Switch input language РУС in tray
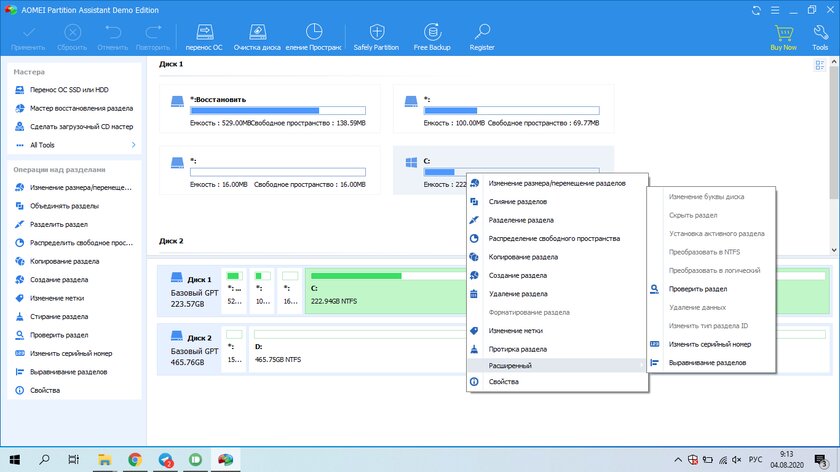The height and width of the screenshot is (472, 840). (x=755, y=460)
